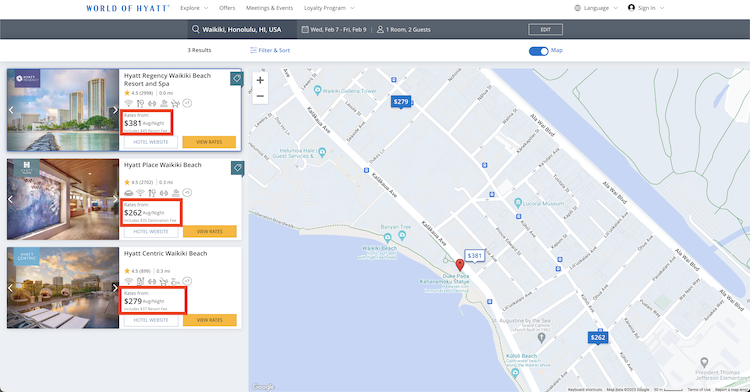The image size is (750, 392).
Task: Open Hyatt Centric Waikiki Beach title
Action: pos(165,253)
